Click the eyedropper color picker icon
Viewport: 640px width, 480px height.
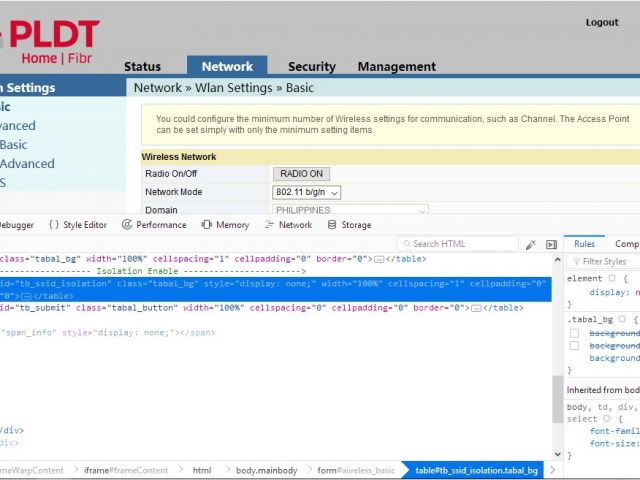coord(531,244)
